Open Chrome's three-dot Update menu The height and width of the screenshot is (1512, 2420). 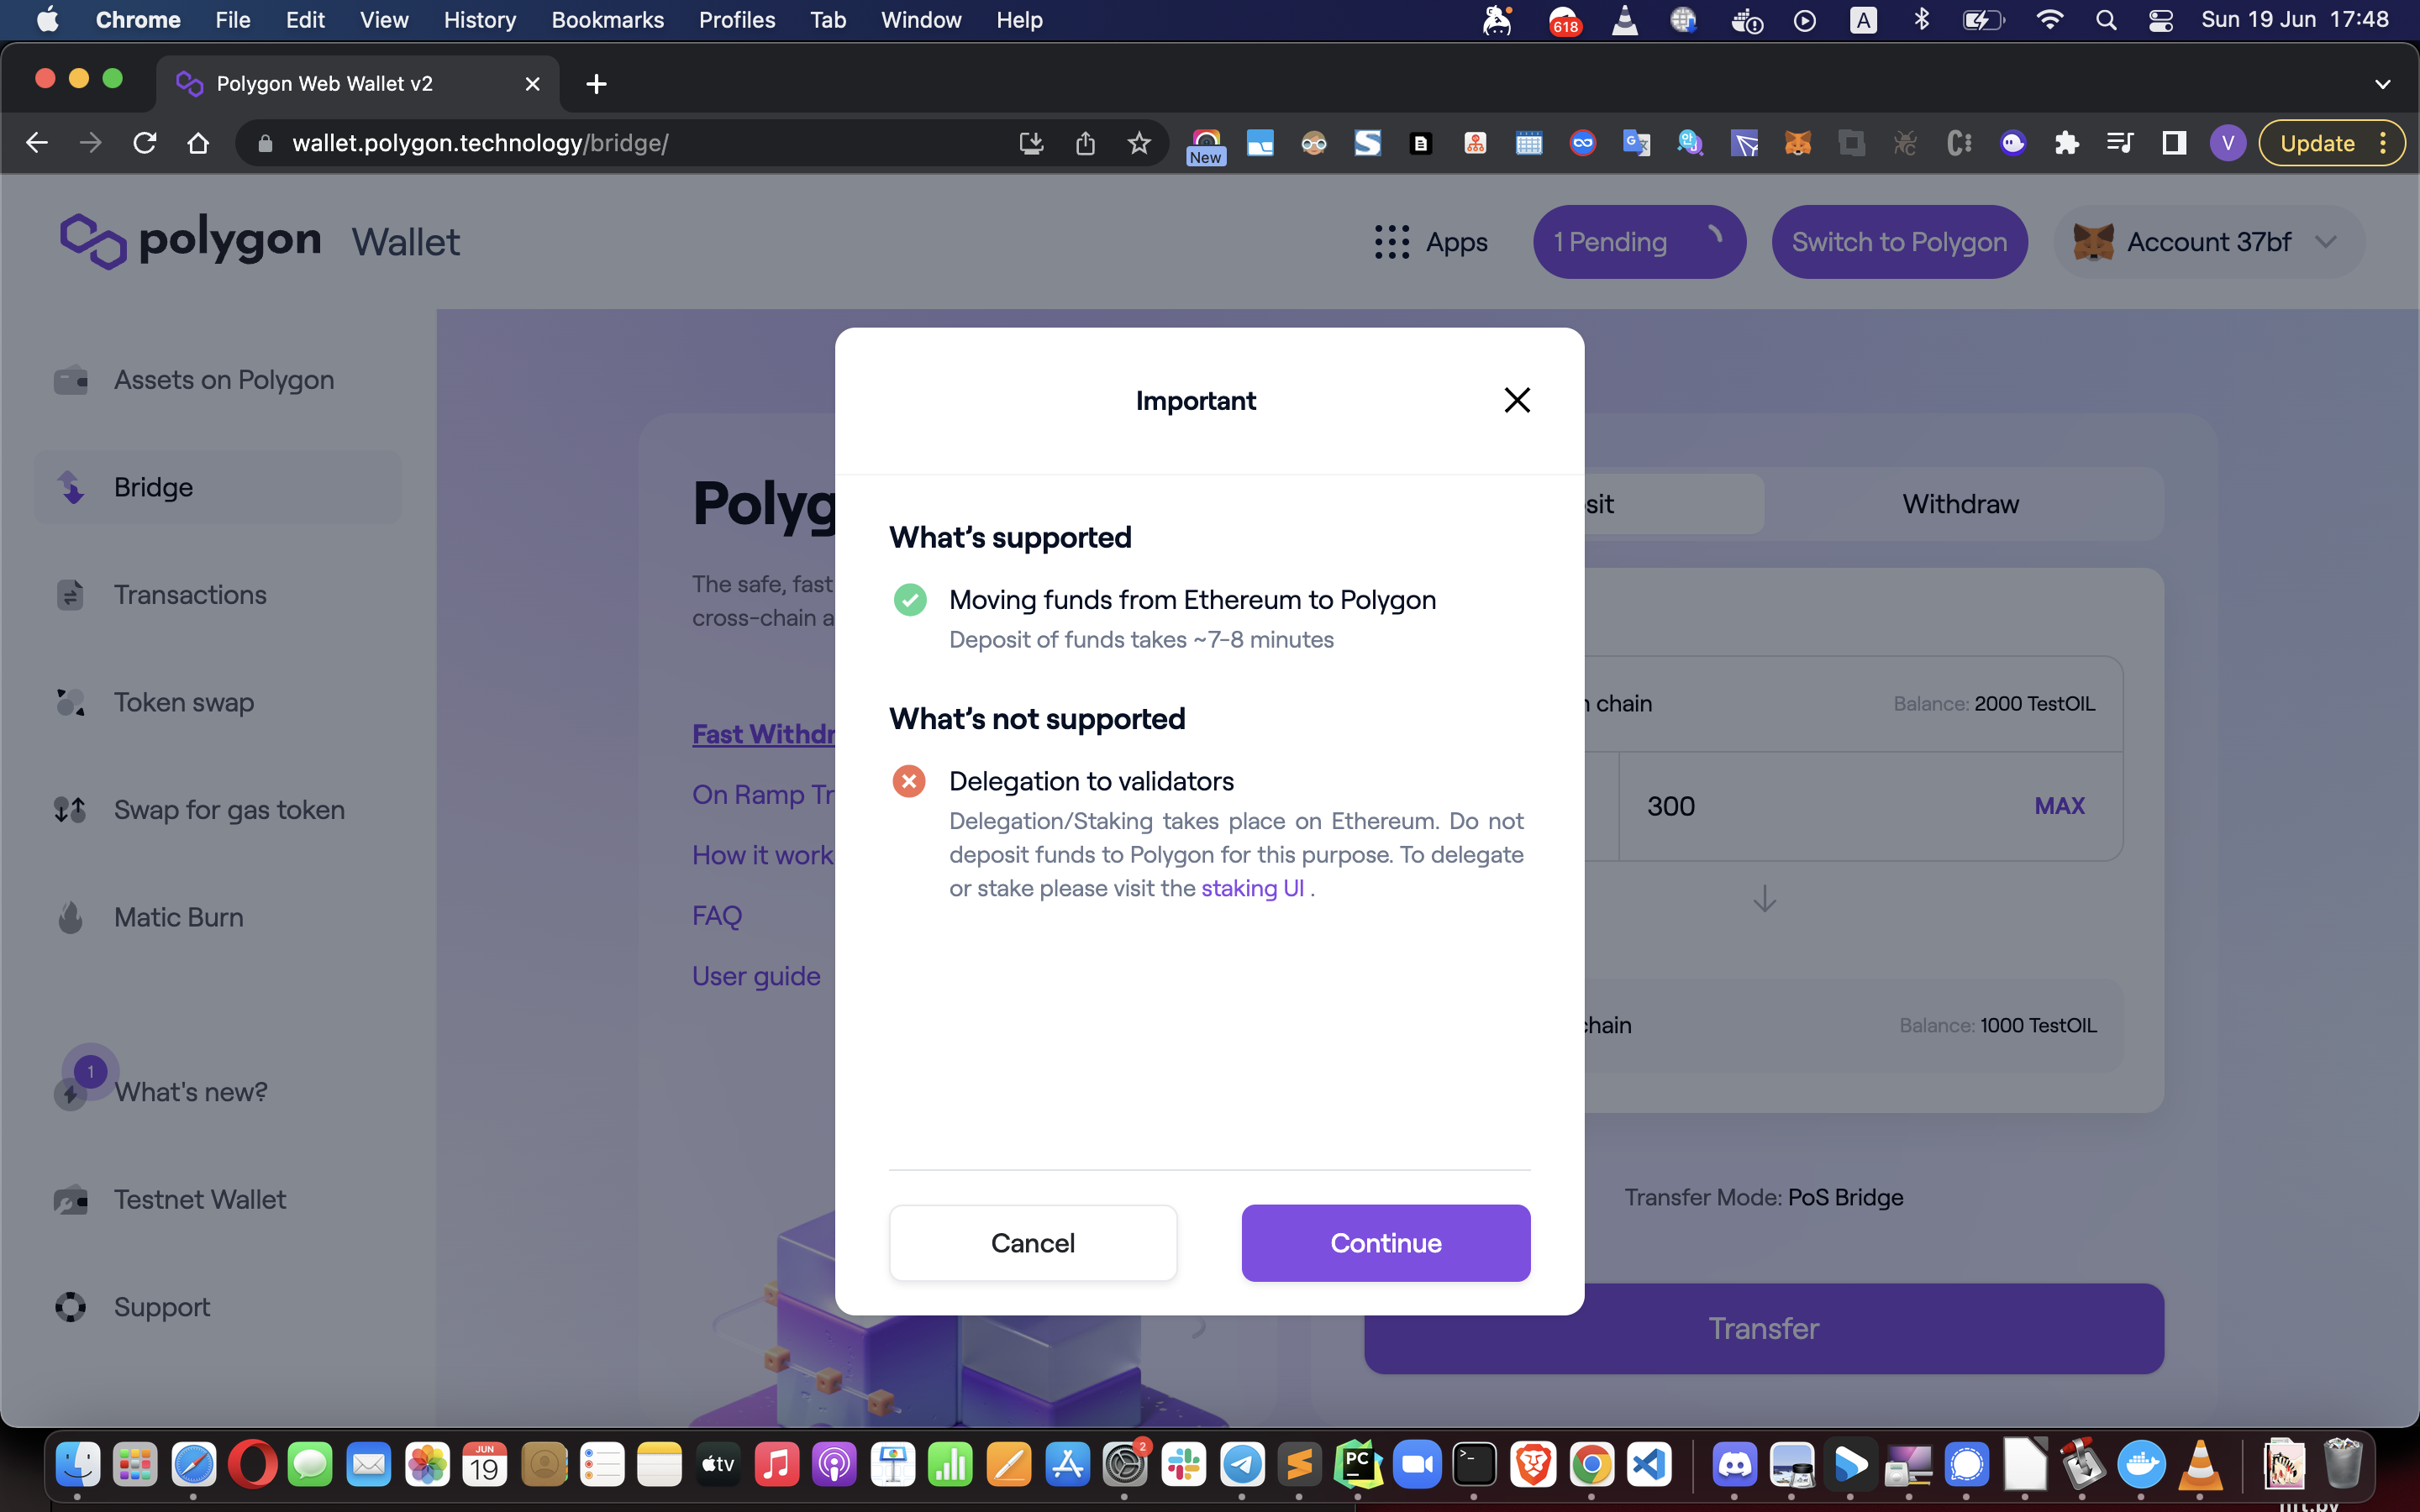coord(2384,143)
